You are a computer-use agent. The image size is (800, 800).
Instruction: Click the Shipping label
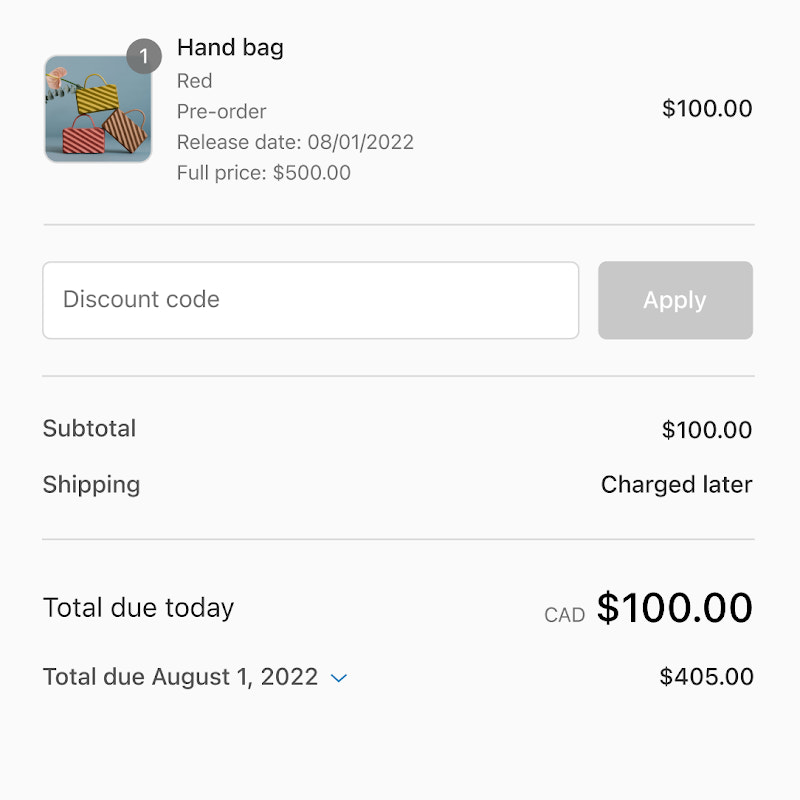(x=91, y=485)
